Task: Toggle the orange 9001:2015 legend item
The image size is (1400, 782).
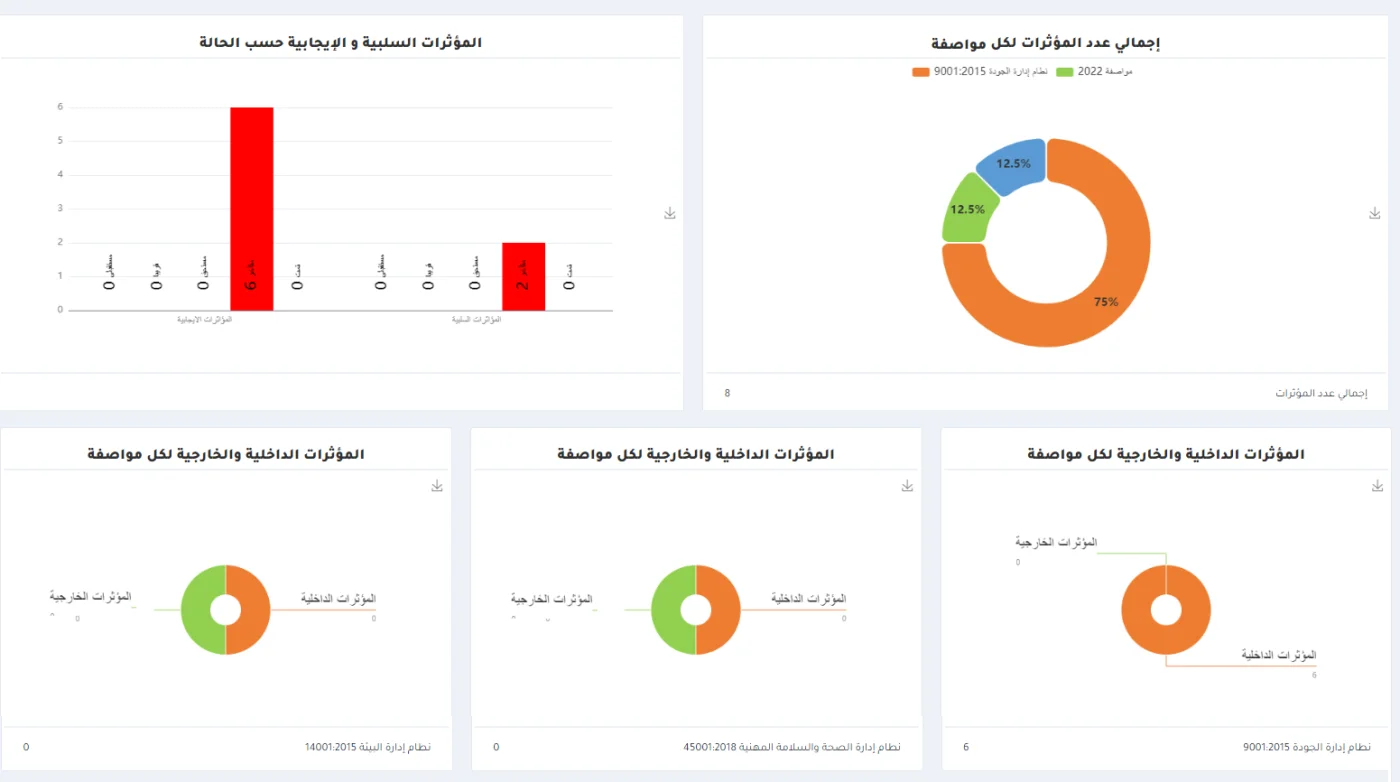Action: point(990,72)
